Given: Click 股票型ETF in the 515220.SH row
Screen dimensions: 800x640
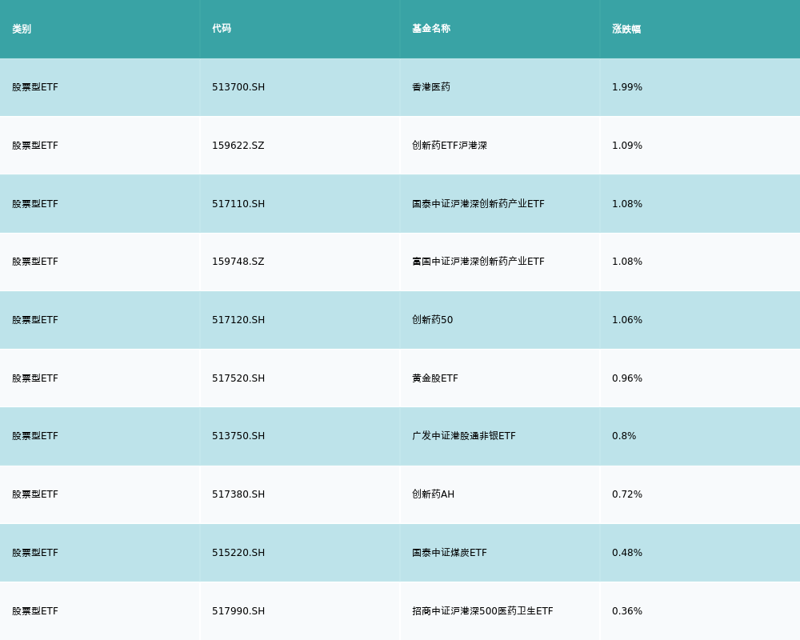Looking at the screenshot, I should pyautogui.click(x=35, y=553).
